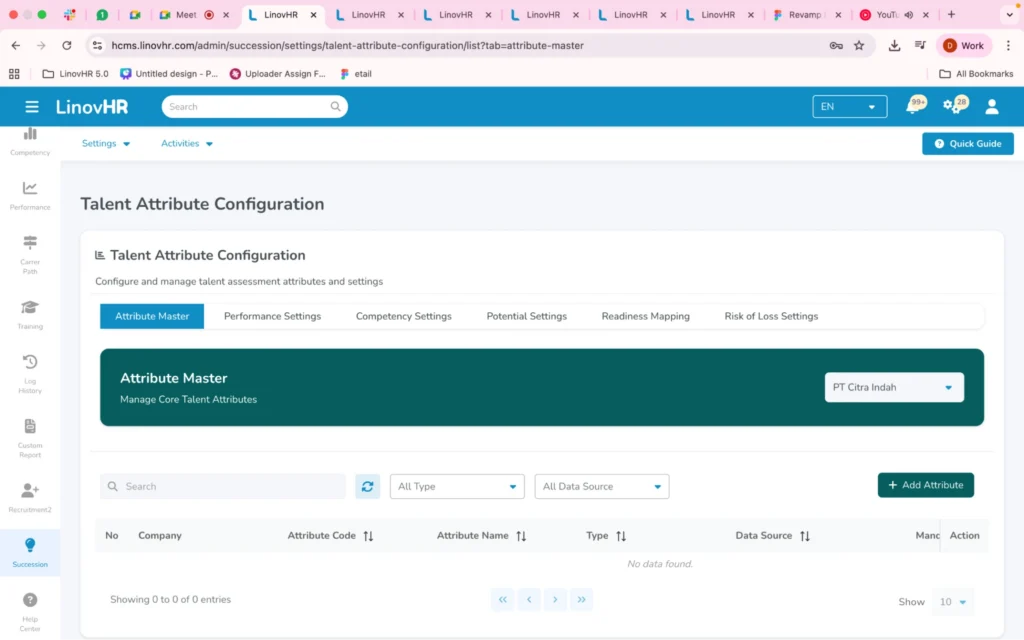
Task: Open the notifications bell with 99+ badge
Action: click(x=915, y=106)
